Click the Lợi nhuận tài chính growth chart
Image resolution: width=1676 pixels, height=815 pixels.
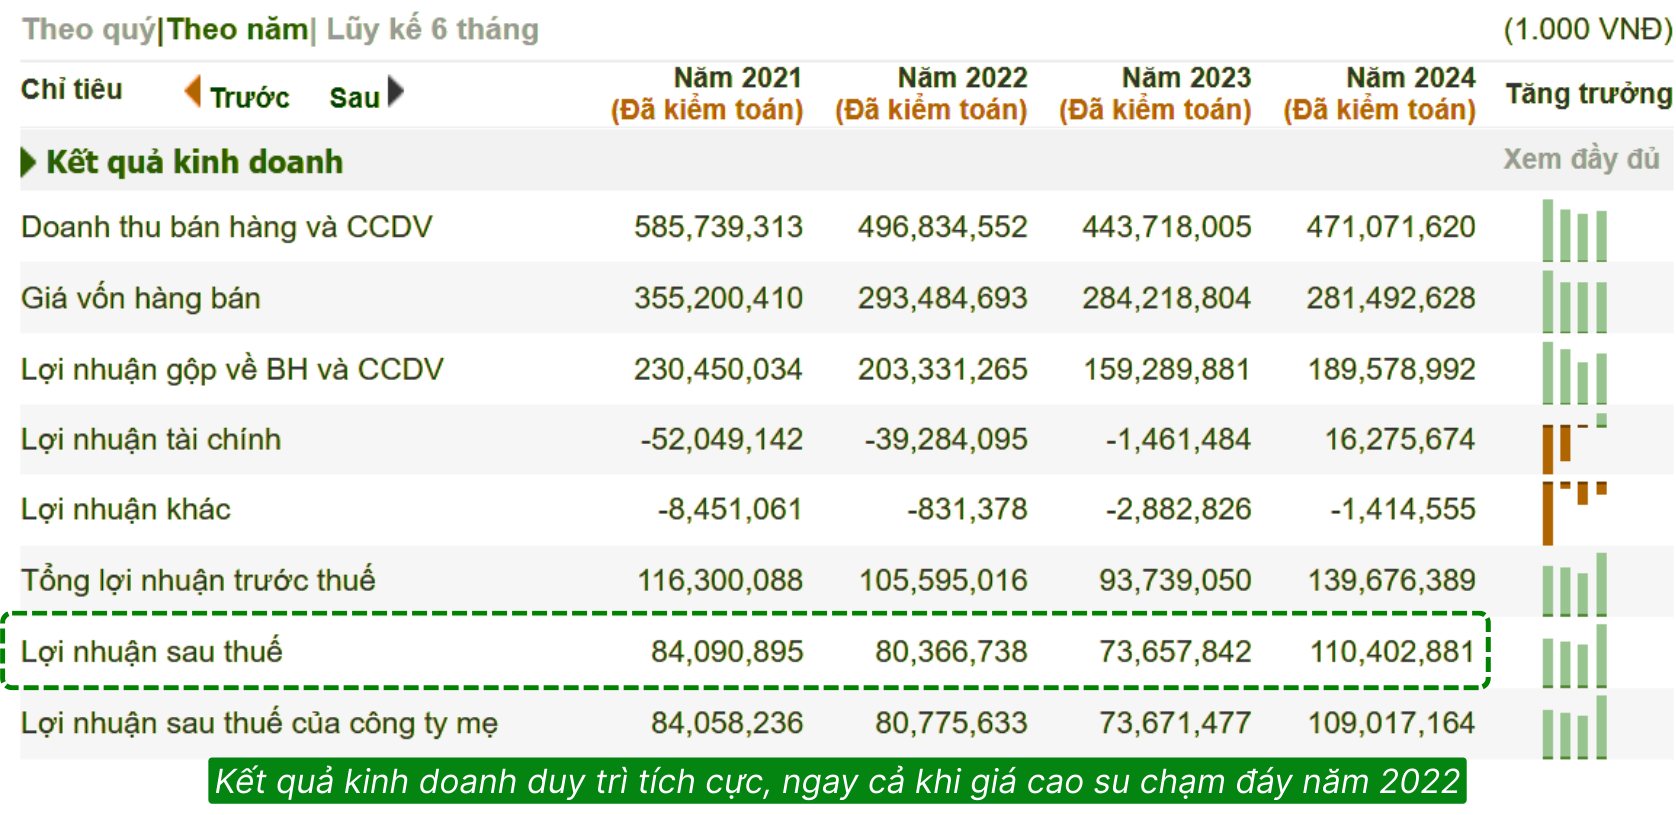click(x=1574, y=443)
